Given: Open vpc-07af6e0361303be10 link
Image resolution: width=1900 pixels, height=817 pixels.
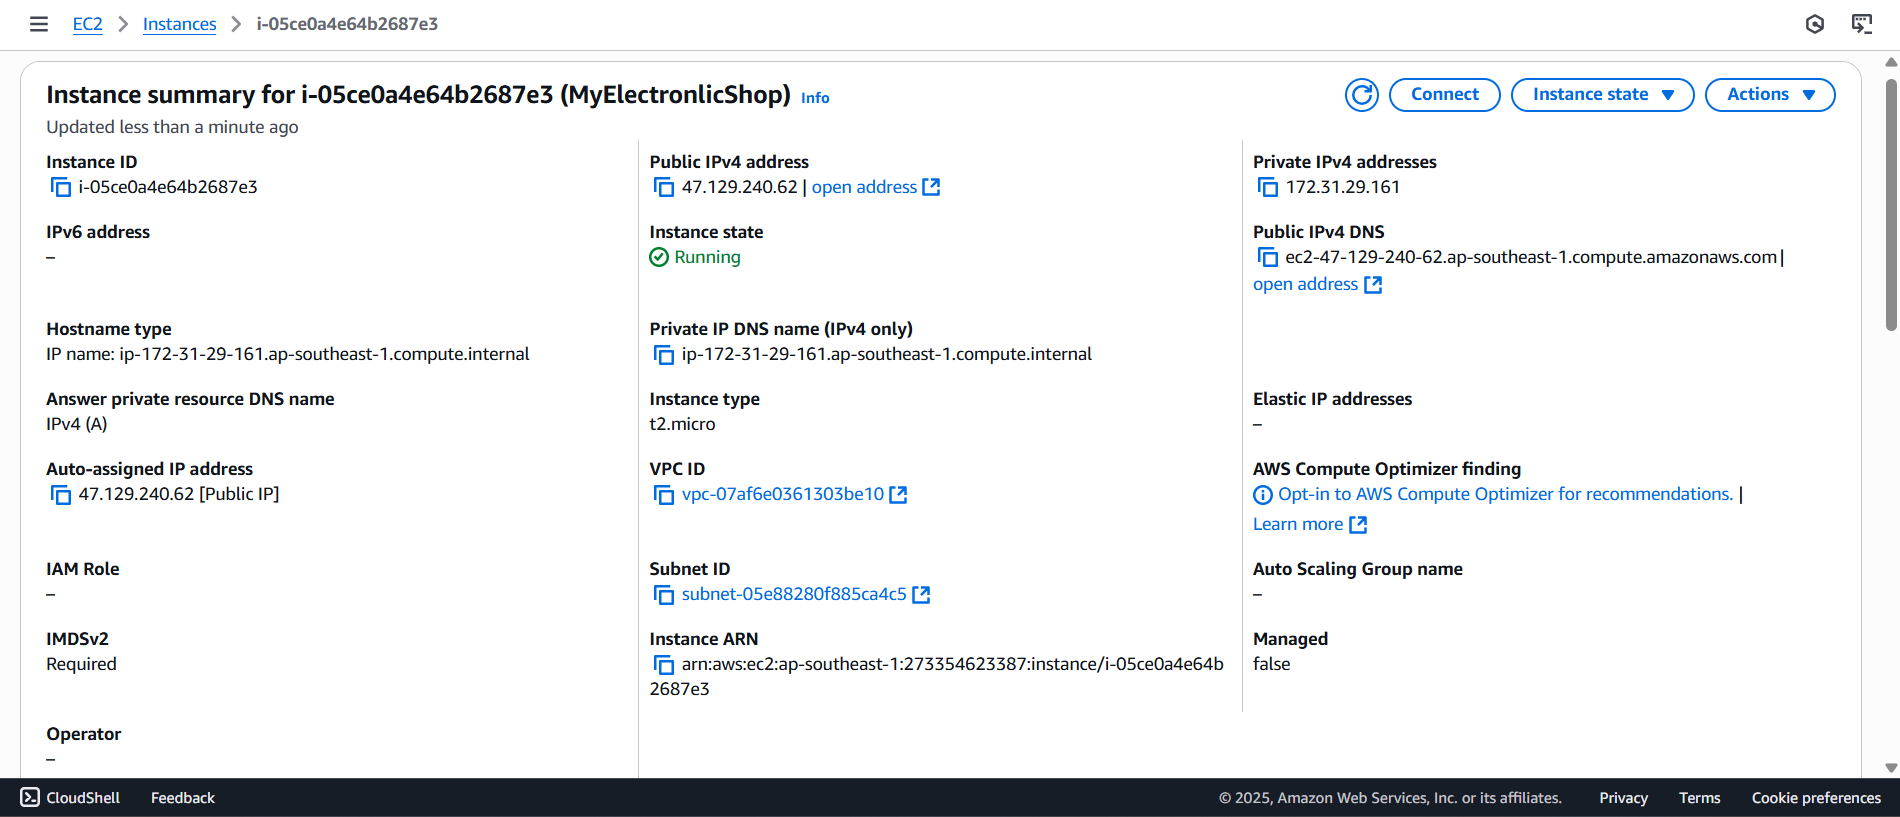Looking at the screenshot, I should pyautogui.click(x=783, y=494).
